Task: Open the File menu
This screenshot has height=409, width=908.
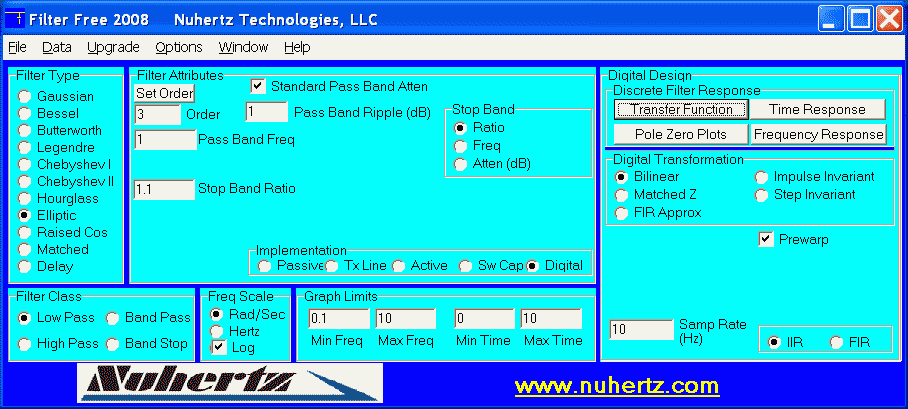Action: coord(17,48)
